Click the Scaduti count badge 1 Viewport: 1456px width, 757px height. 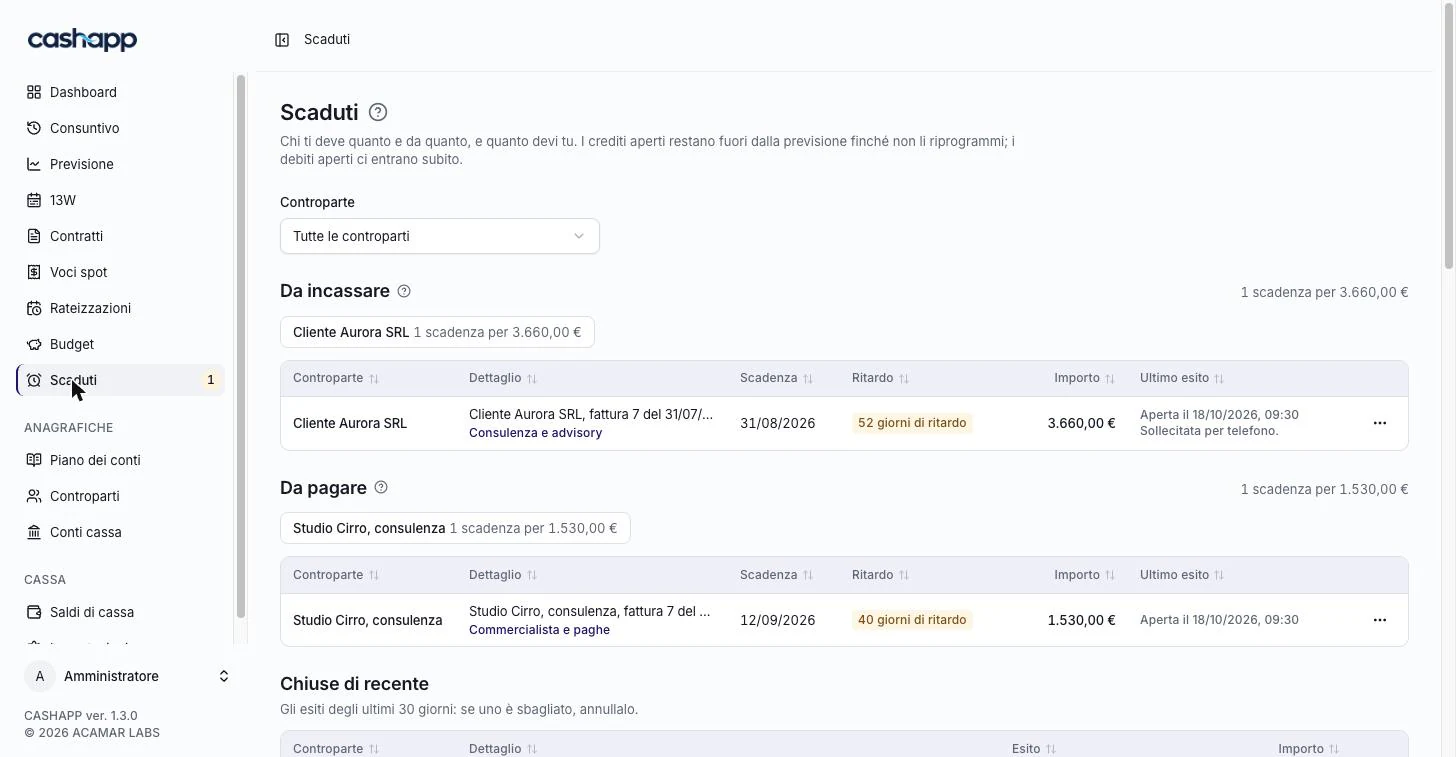210,380
